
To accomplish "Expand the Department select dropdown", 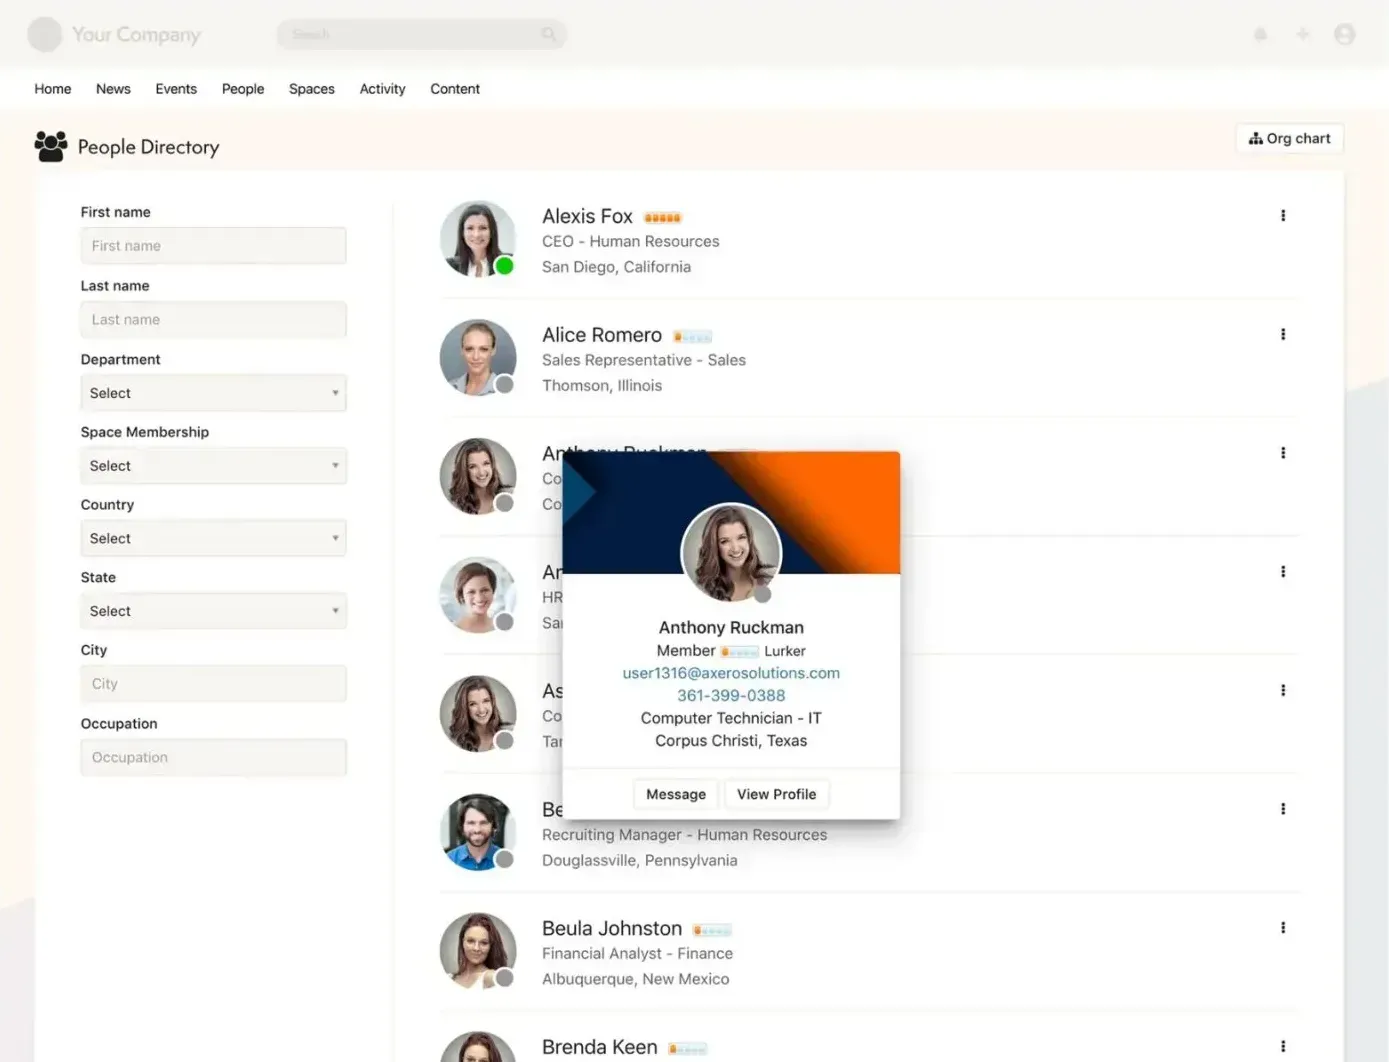I will pos(214,393).
